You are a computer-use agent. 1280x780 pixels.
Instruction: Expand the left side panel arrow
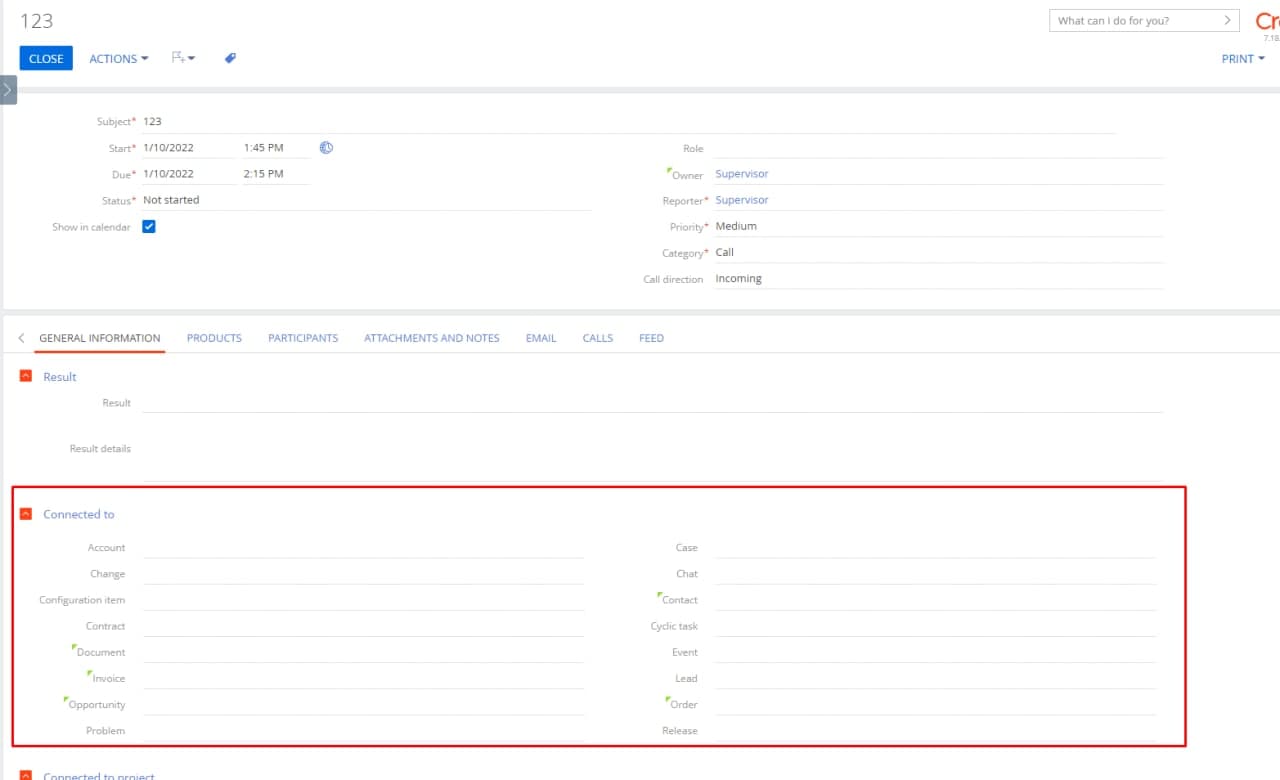pyautogui.click(x=8, y=90)
